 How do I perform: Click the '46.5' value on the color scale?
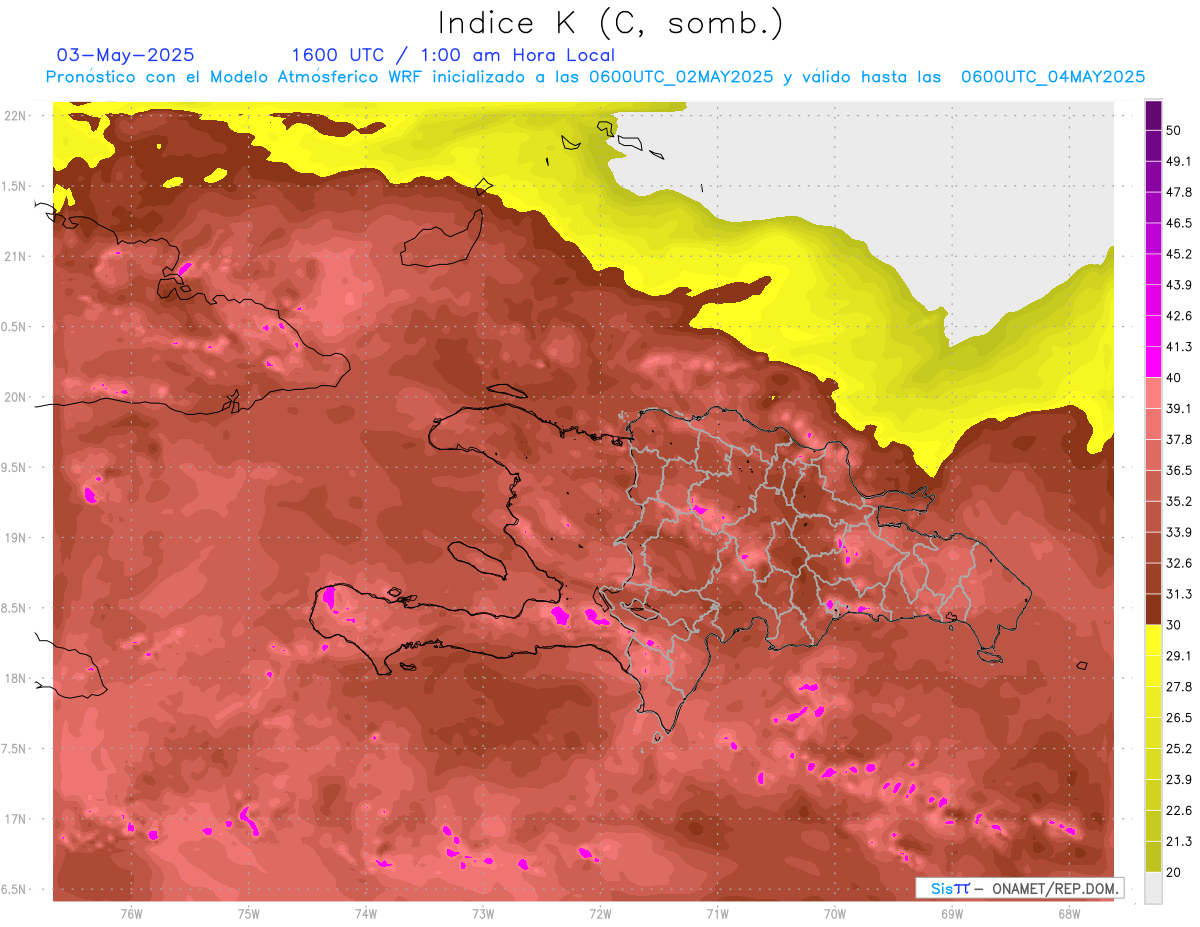(1180, 223)
